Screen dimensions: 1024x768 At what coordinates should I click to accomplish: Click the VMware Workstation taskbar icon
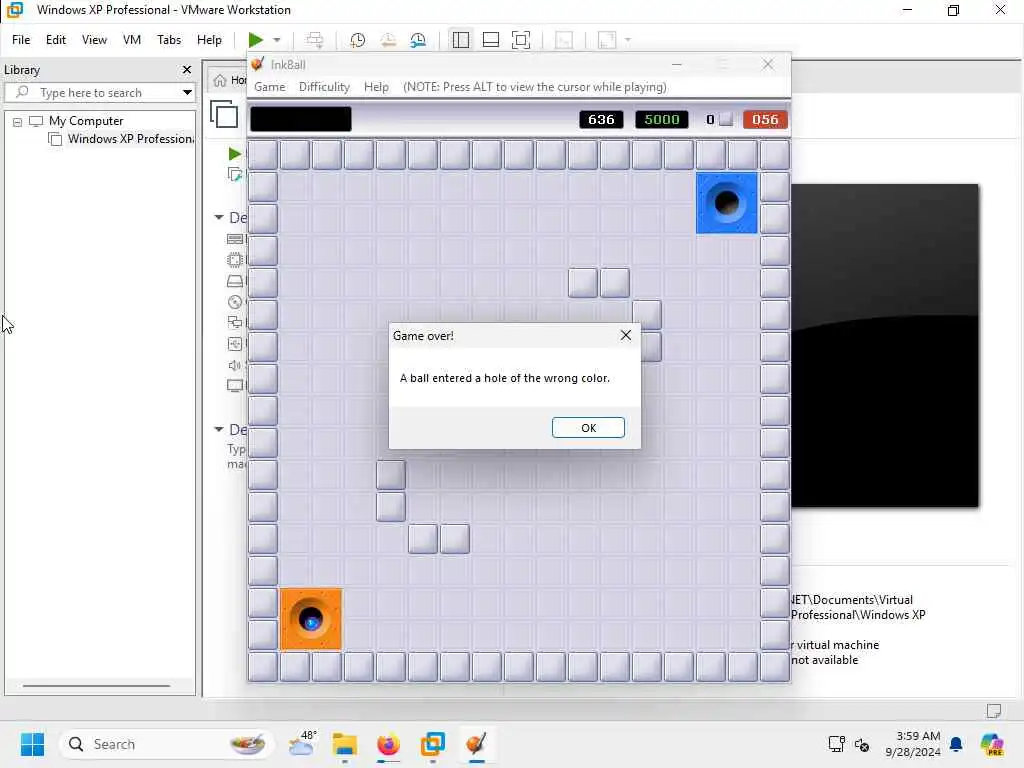click(432, 744)
